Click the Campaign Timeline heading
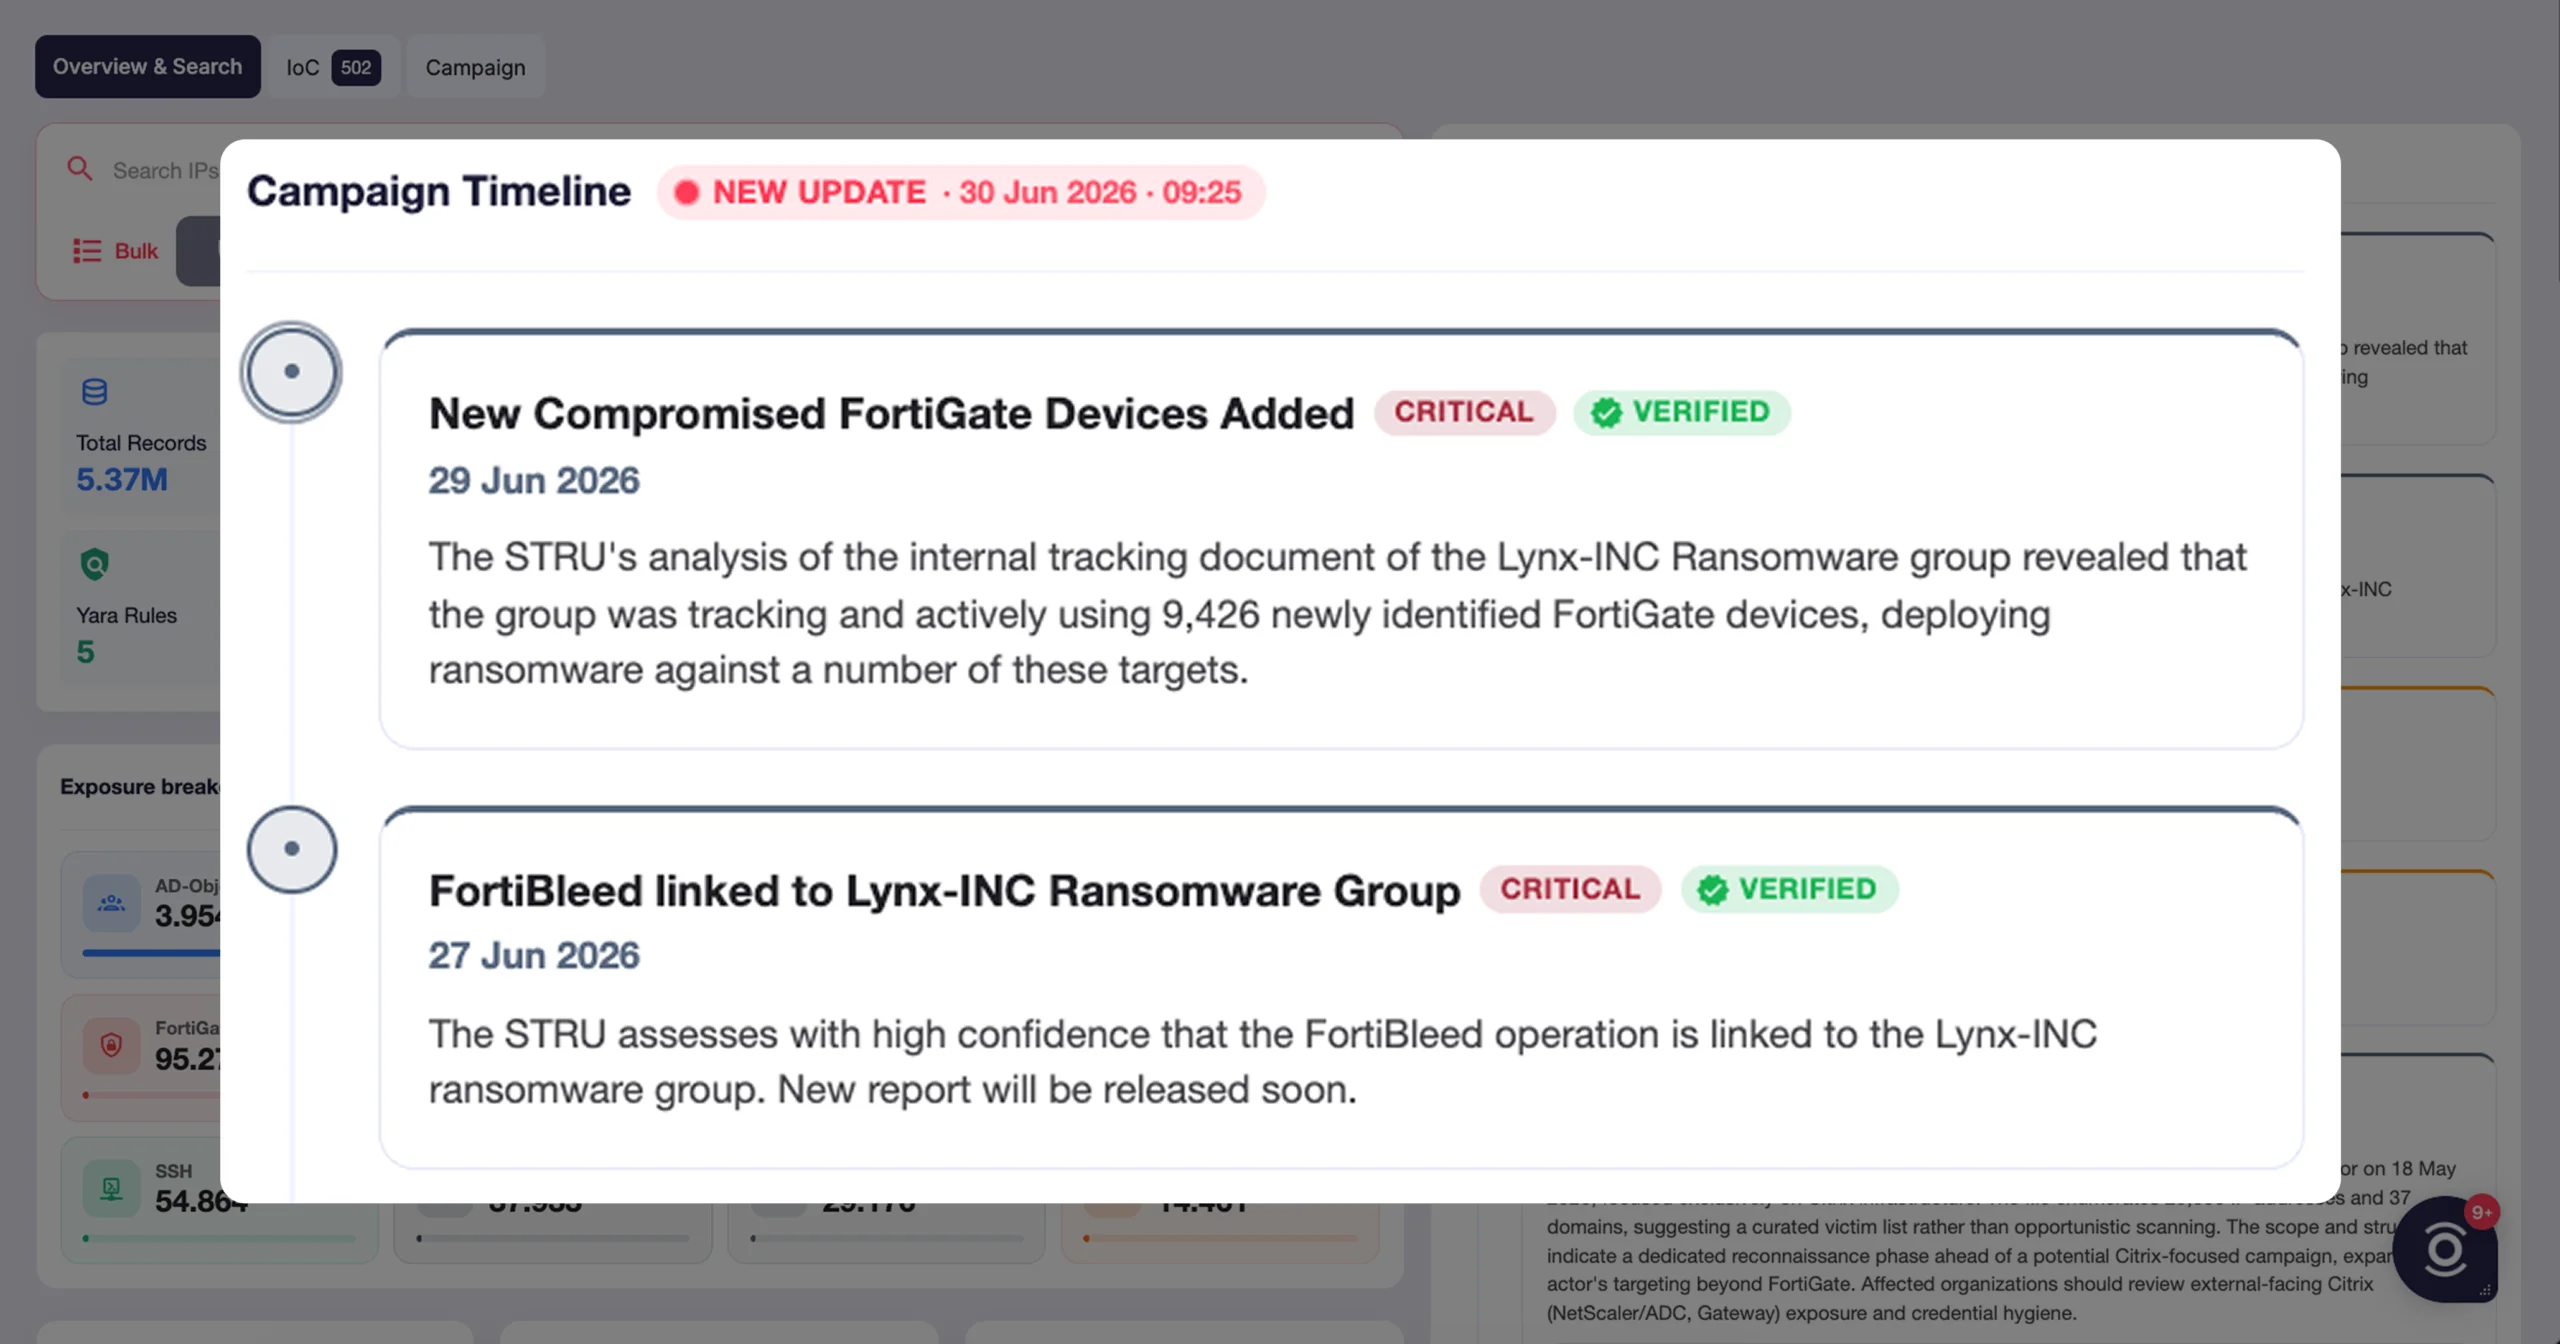The height and width of the screenshot is (1344, 2560). [439, 191]
